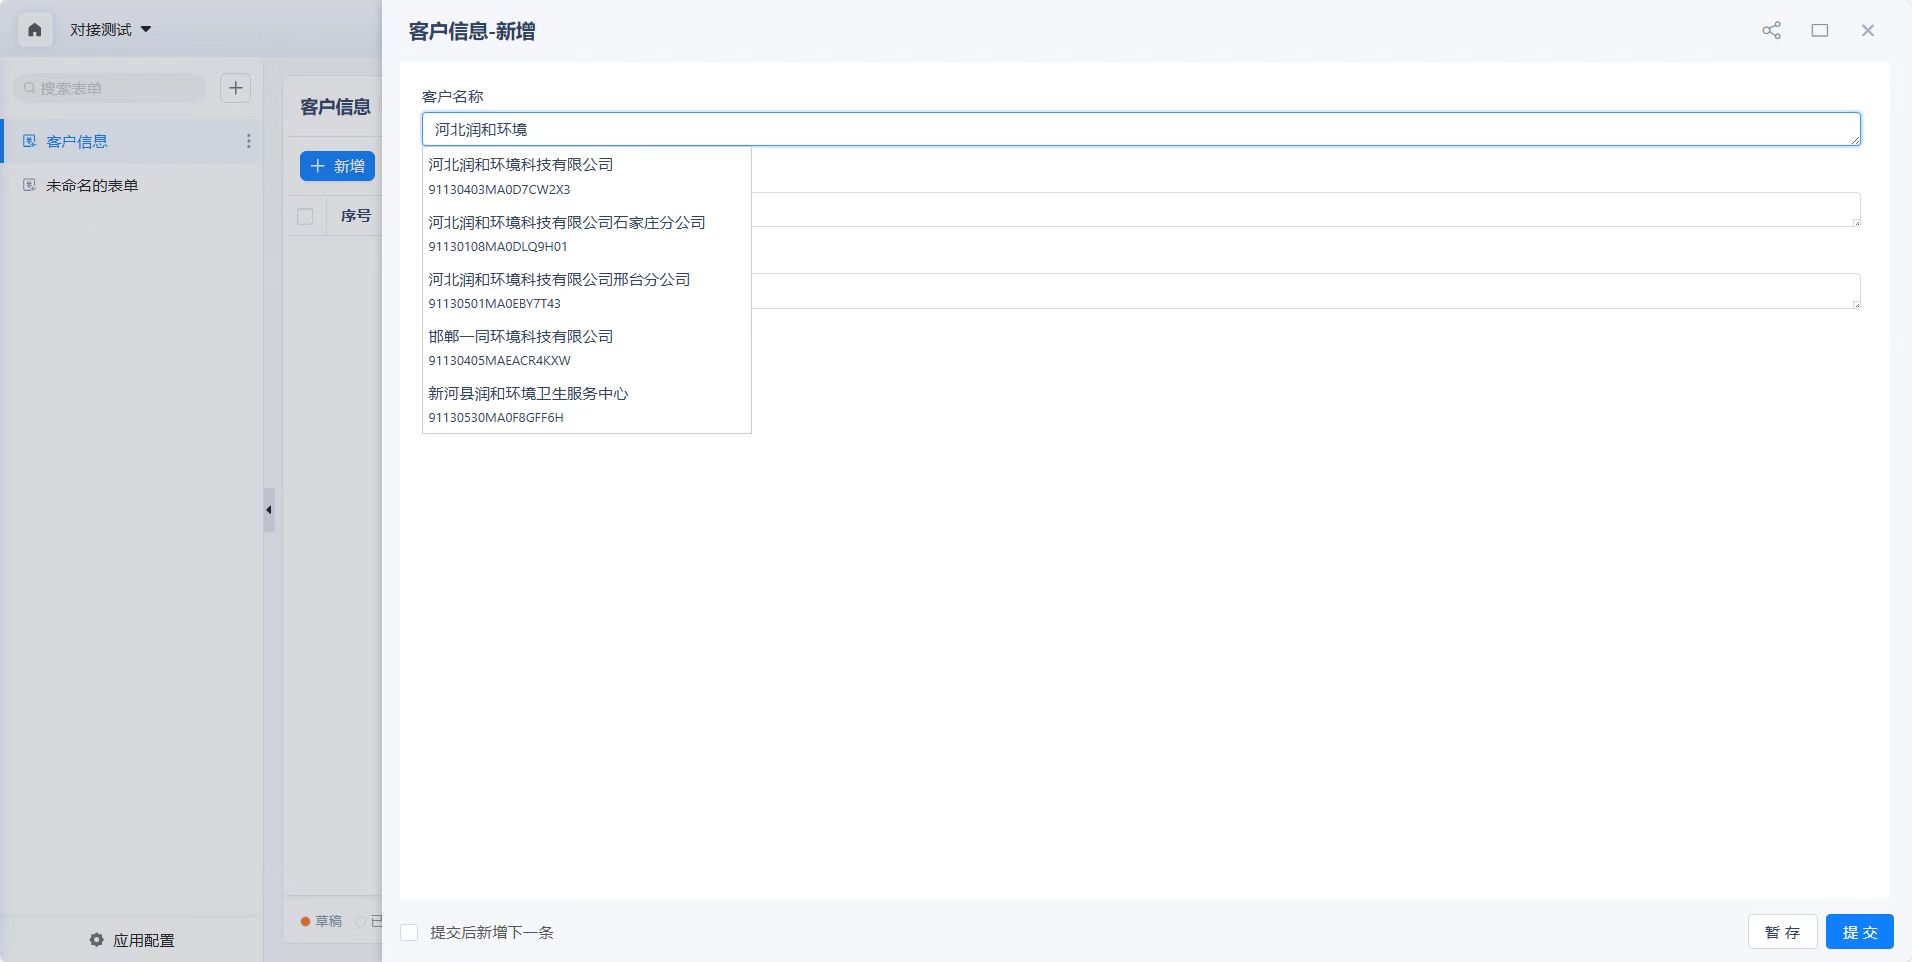Choose suggestion 邯郸一同环境科技有限公司
This screenshot has height=962, width=1912.
coord(586,347)
